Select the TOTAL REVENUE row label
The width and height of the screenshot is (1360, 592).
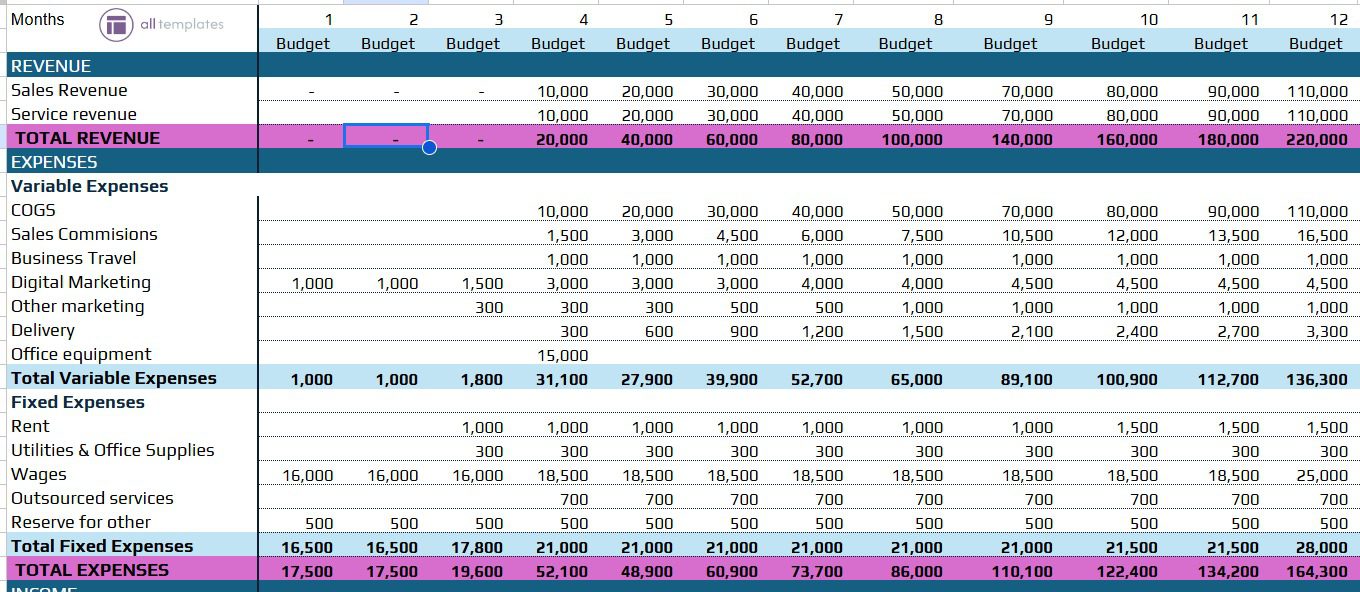tap(87, 138)
